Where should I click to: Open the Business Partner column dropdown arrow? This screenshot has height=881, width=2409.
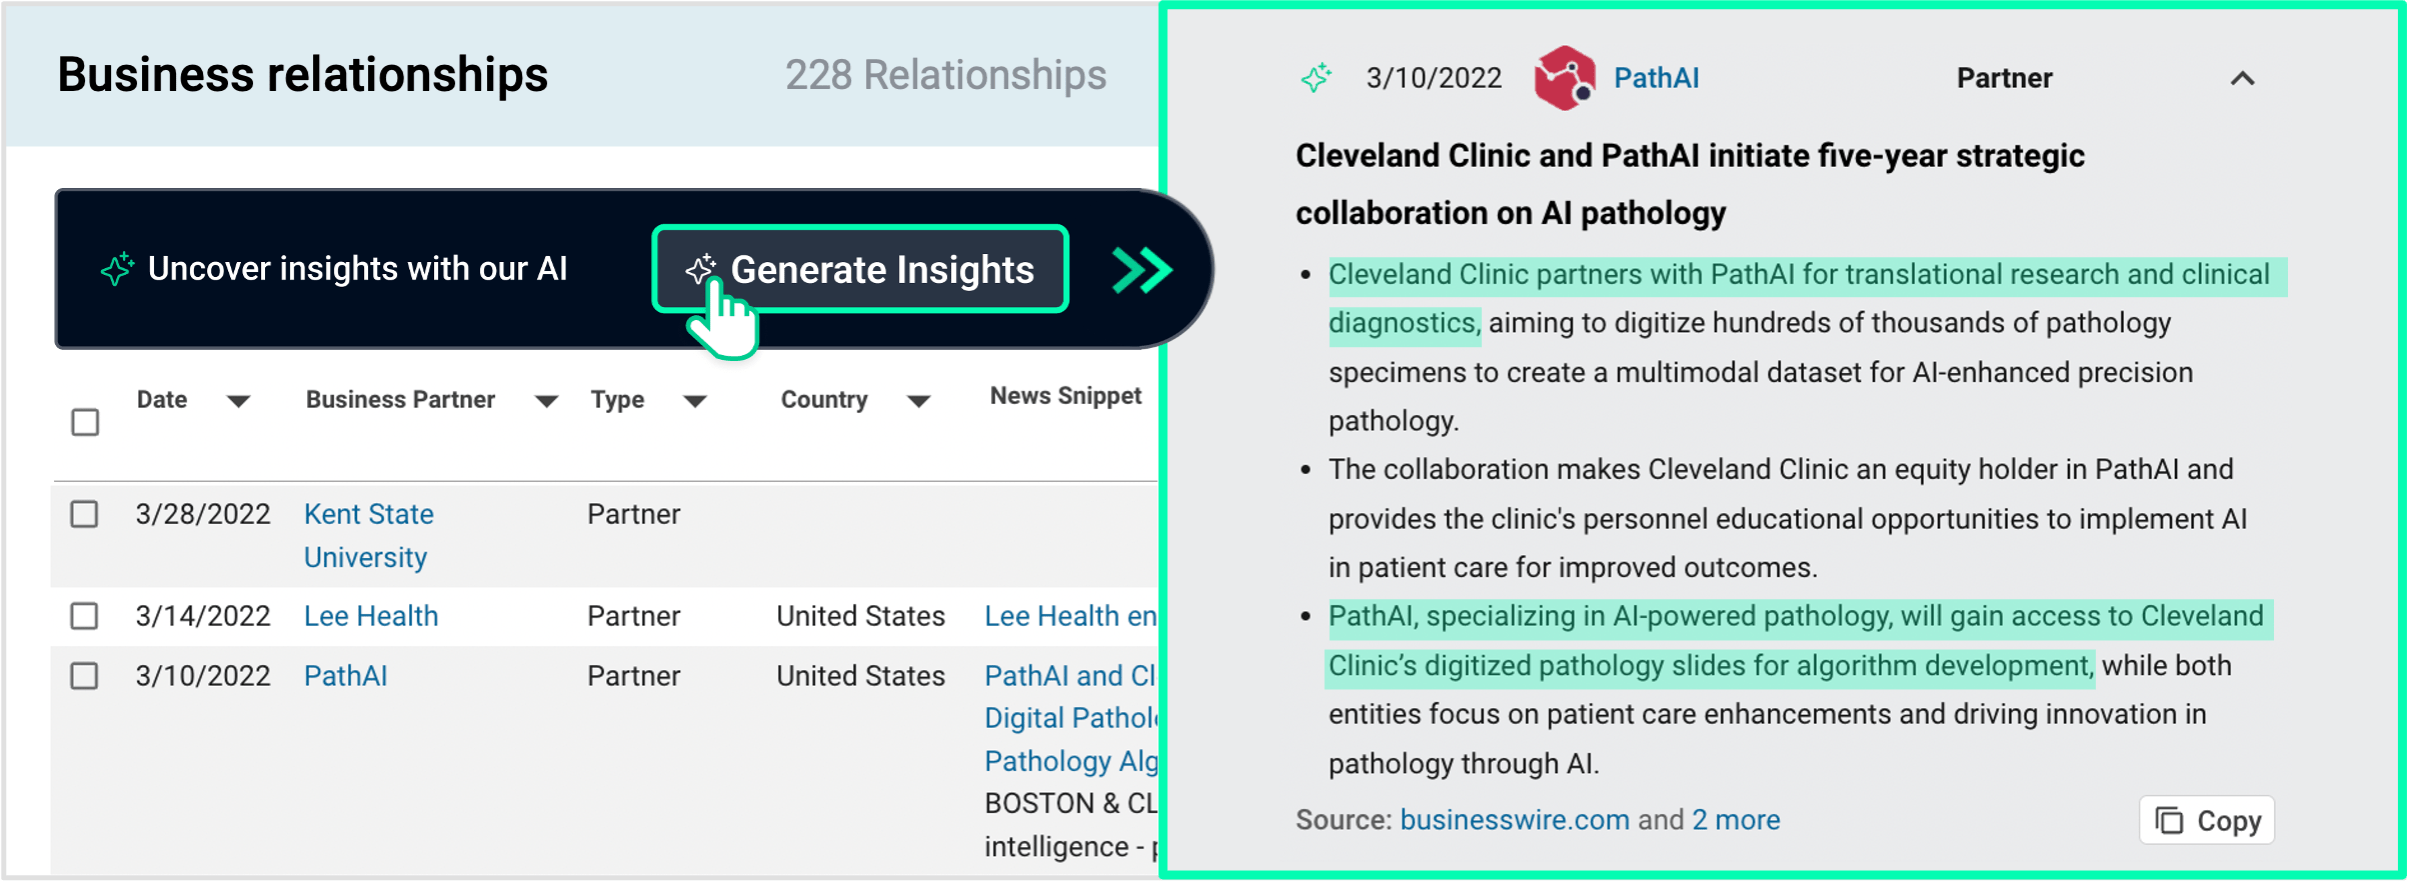point(546,402)
